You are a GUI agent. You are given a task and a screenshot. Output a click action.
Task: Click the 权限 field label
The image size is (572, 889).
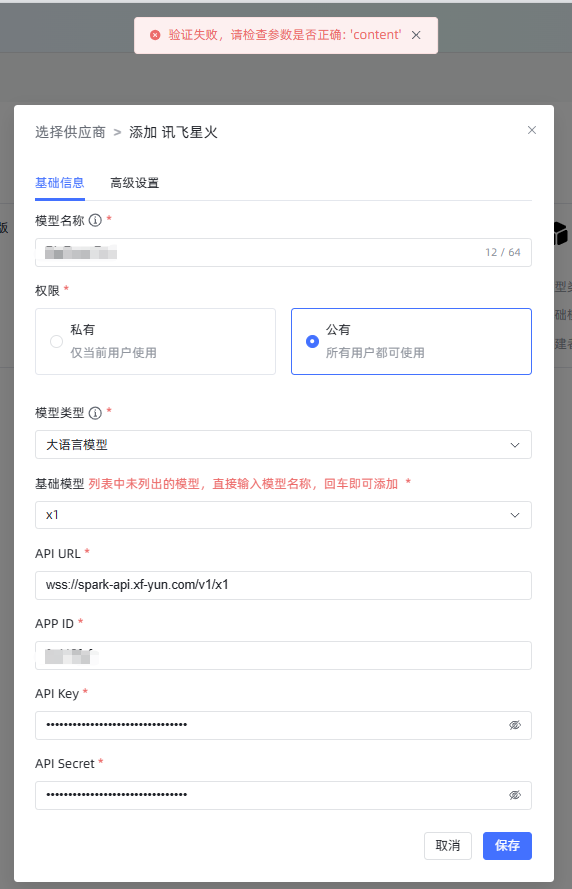(48, 290)
